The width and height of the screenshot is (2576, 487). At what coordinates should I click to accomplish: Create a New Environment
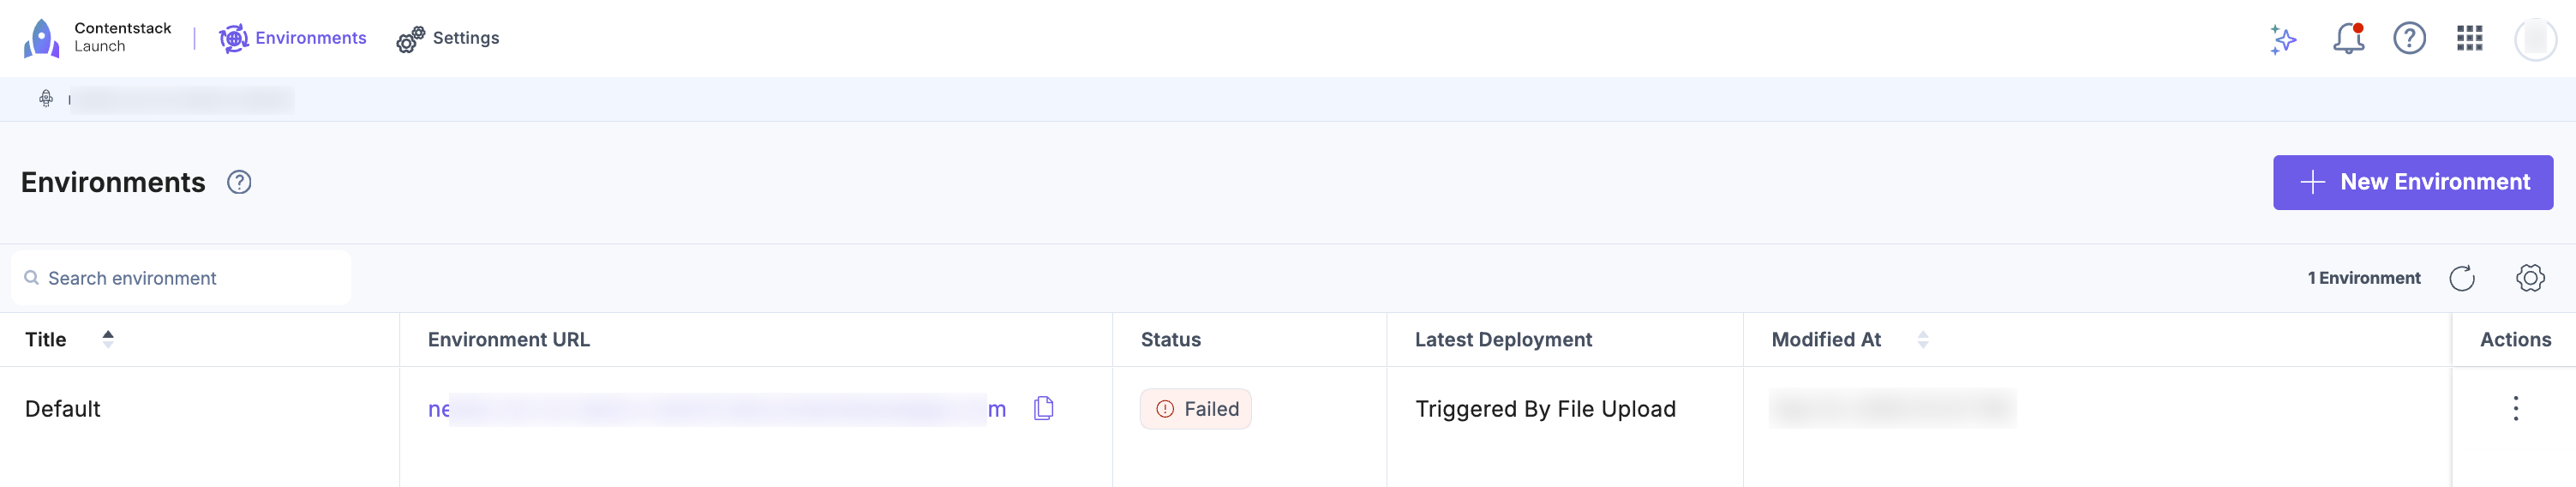[x=2412, y=182]
